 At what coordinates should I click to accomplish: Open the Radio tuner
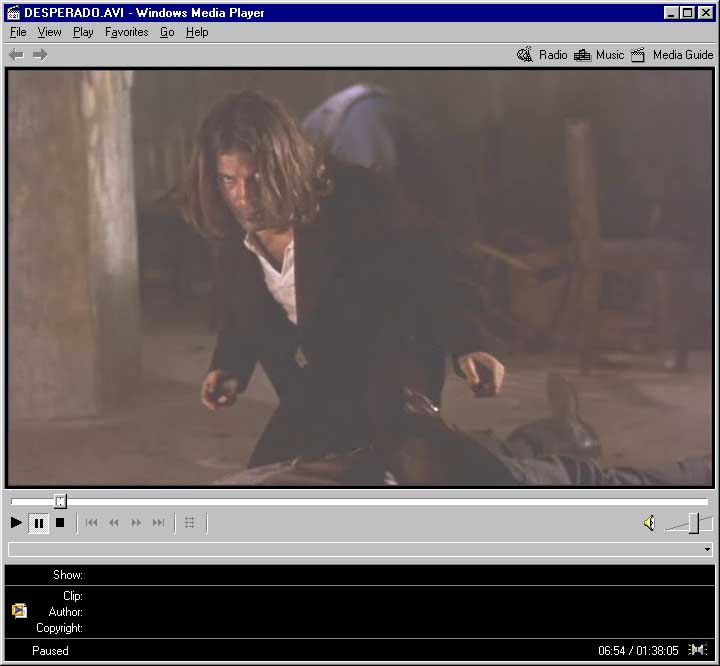[542, 55]
